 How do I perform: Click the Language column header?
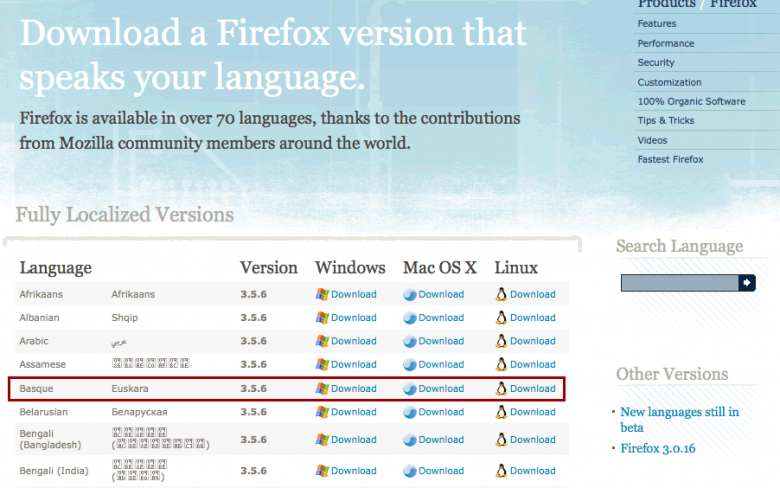(x=55, y=268)
